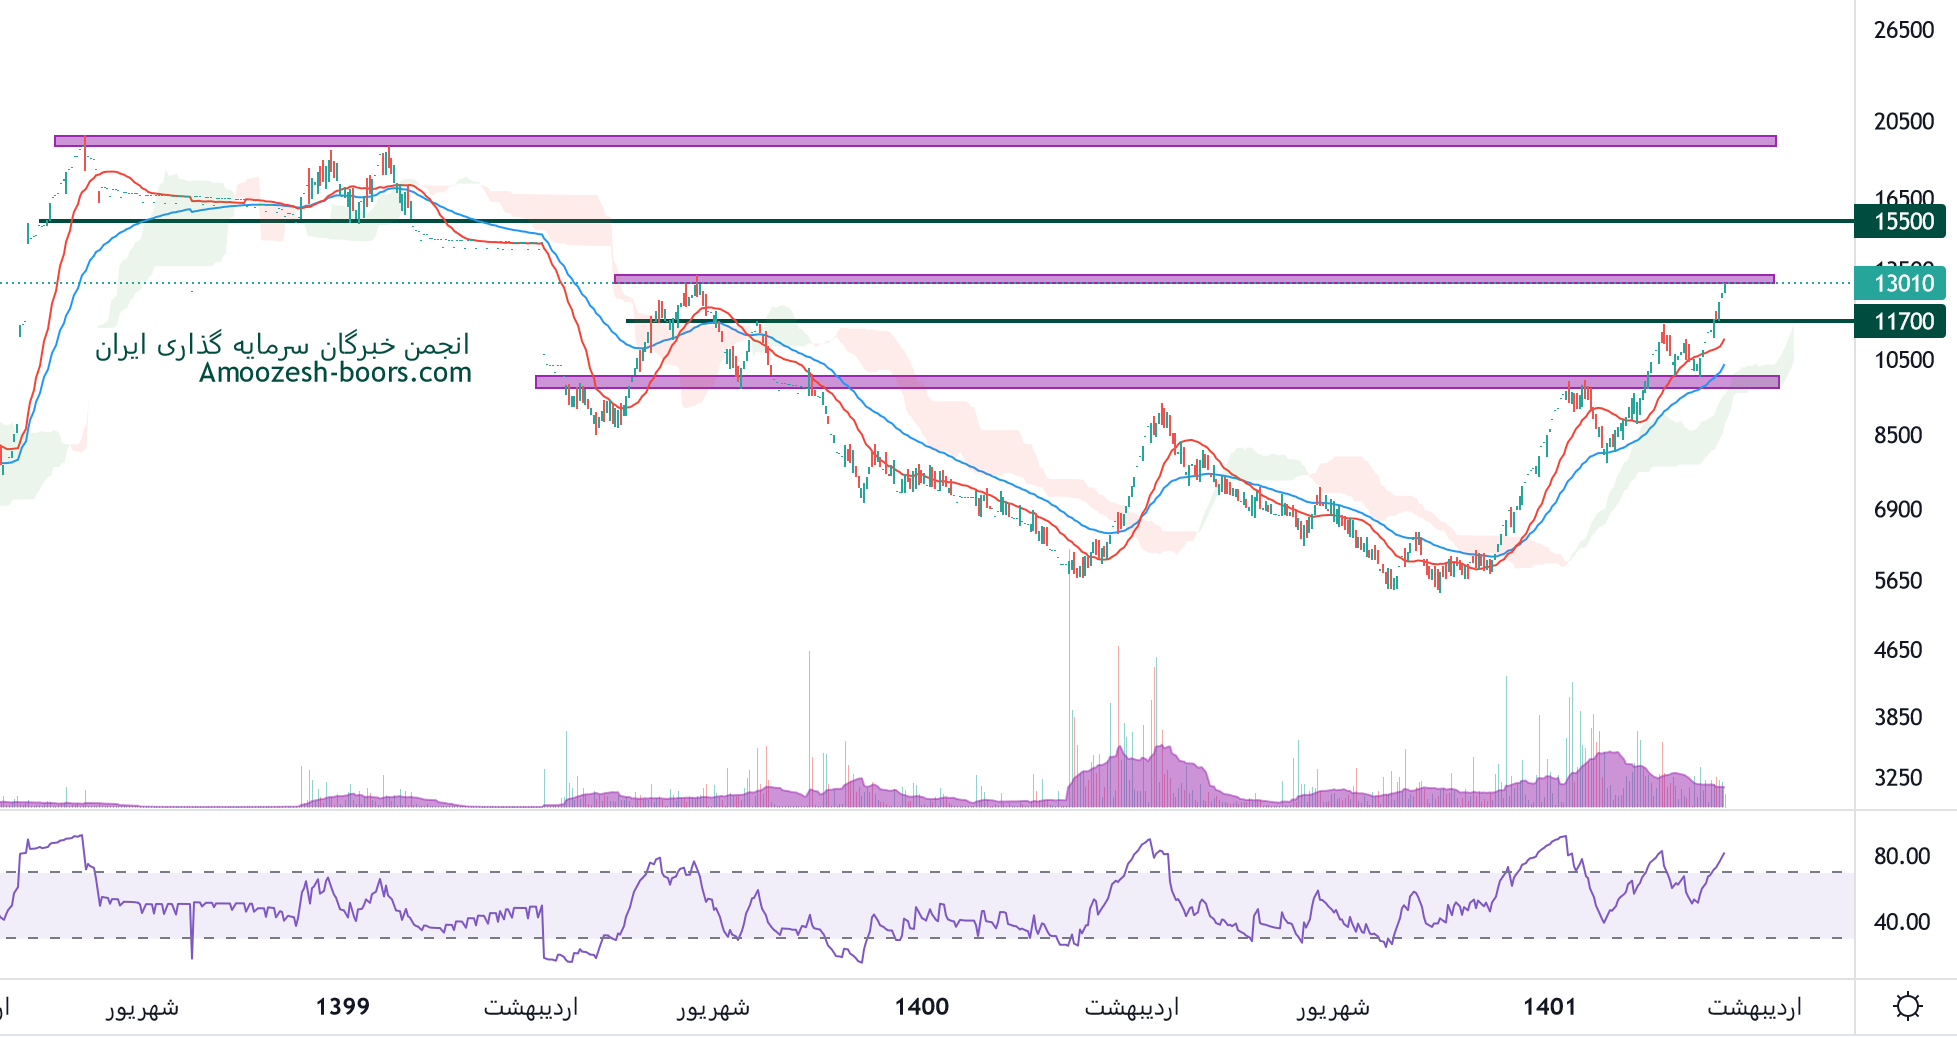
Task: Click the 5650 price scale value
Action: coord(1897,581)
